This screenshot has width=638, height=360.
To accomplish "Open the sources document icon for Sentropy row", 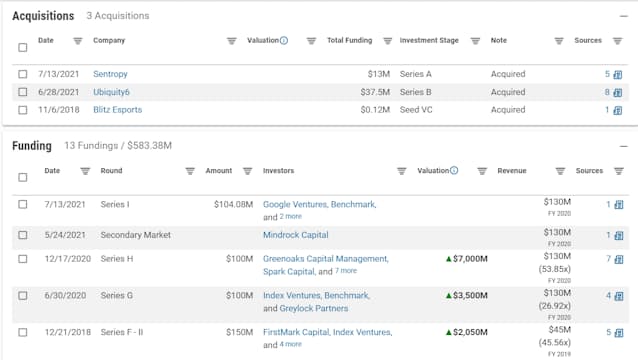I will tap(618, 74).
